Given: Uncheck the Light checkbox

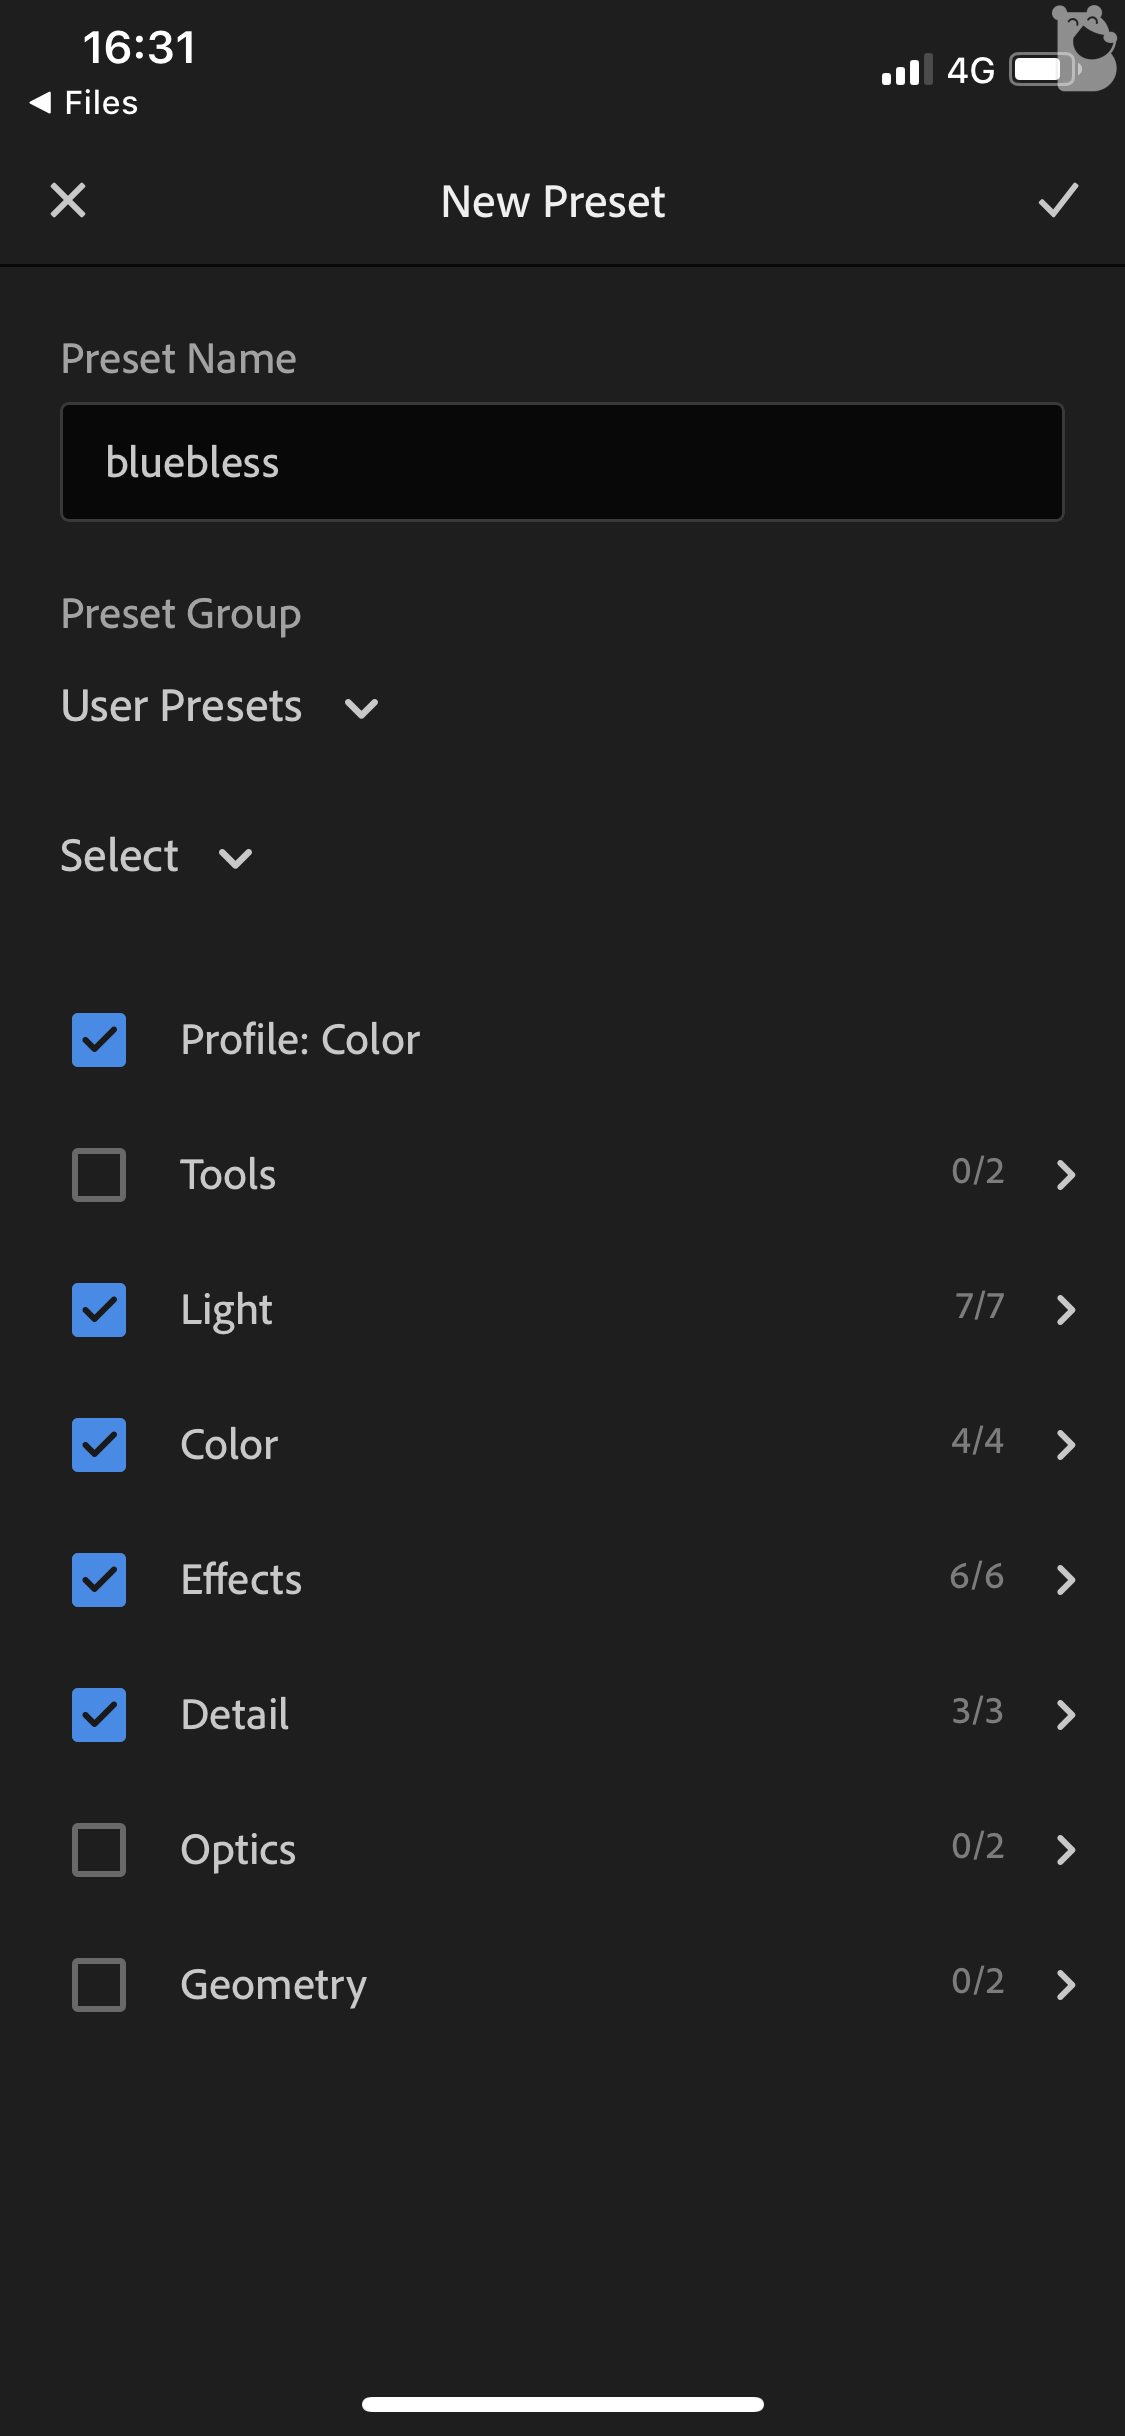Looking at the screenshot, I should (99, 1309).
